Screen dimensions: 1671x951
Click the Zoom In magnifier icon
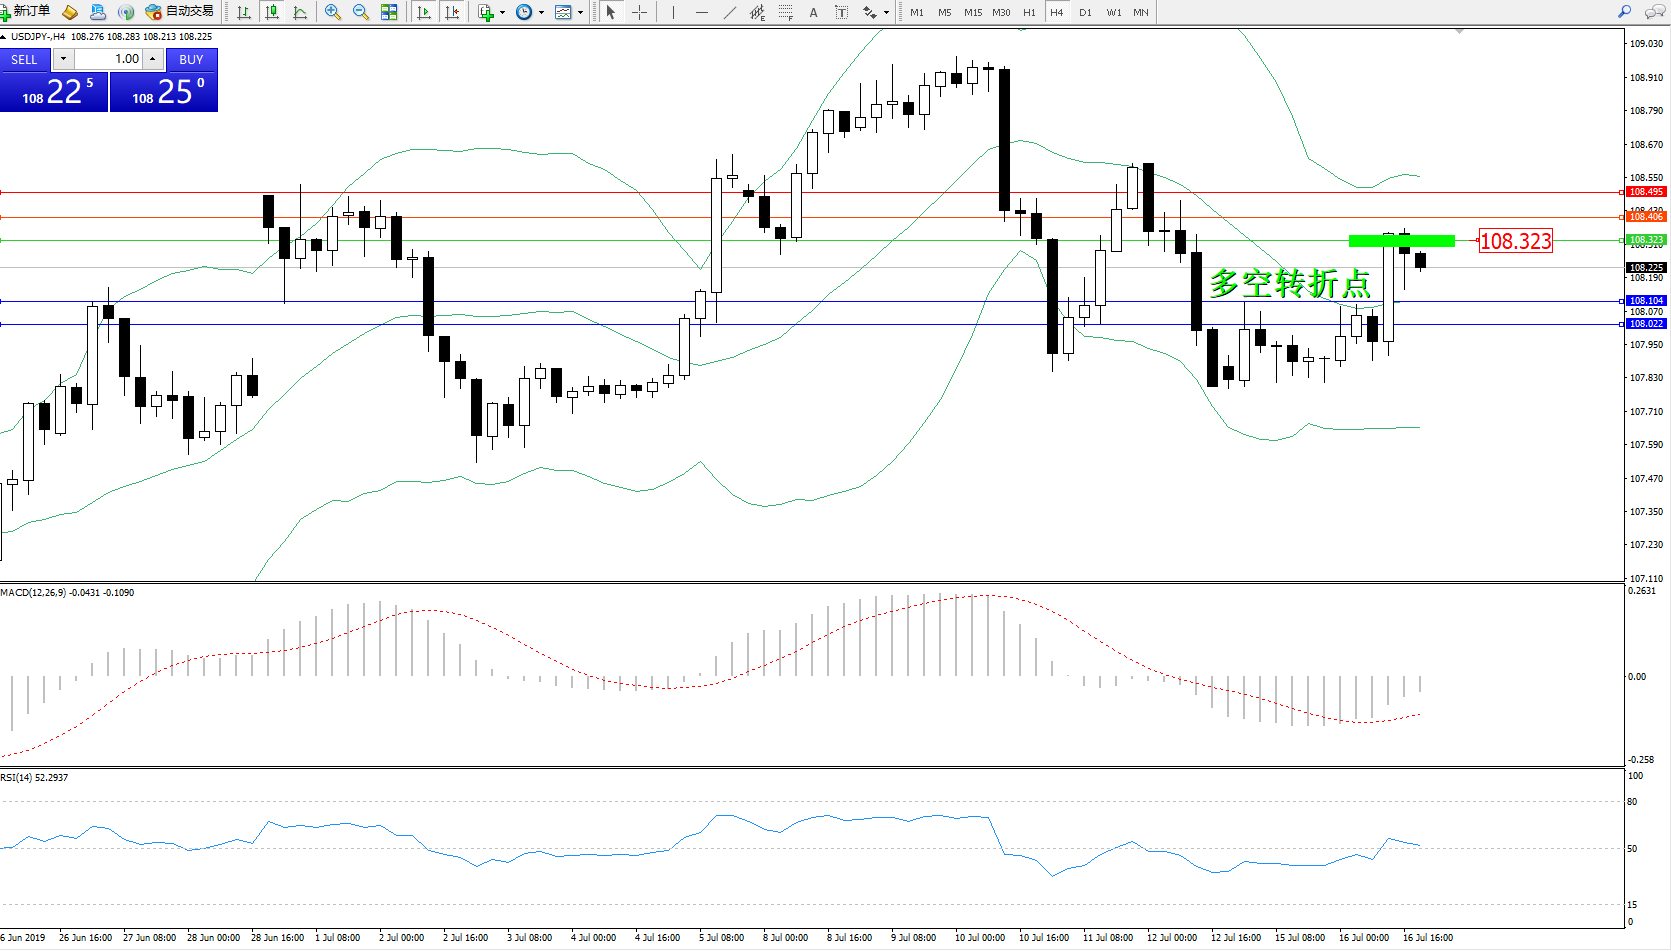coord(333,12)
